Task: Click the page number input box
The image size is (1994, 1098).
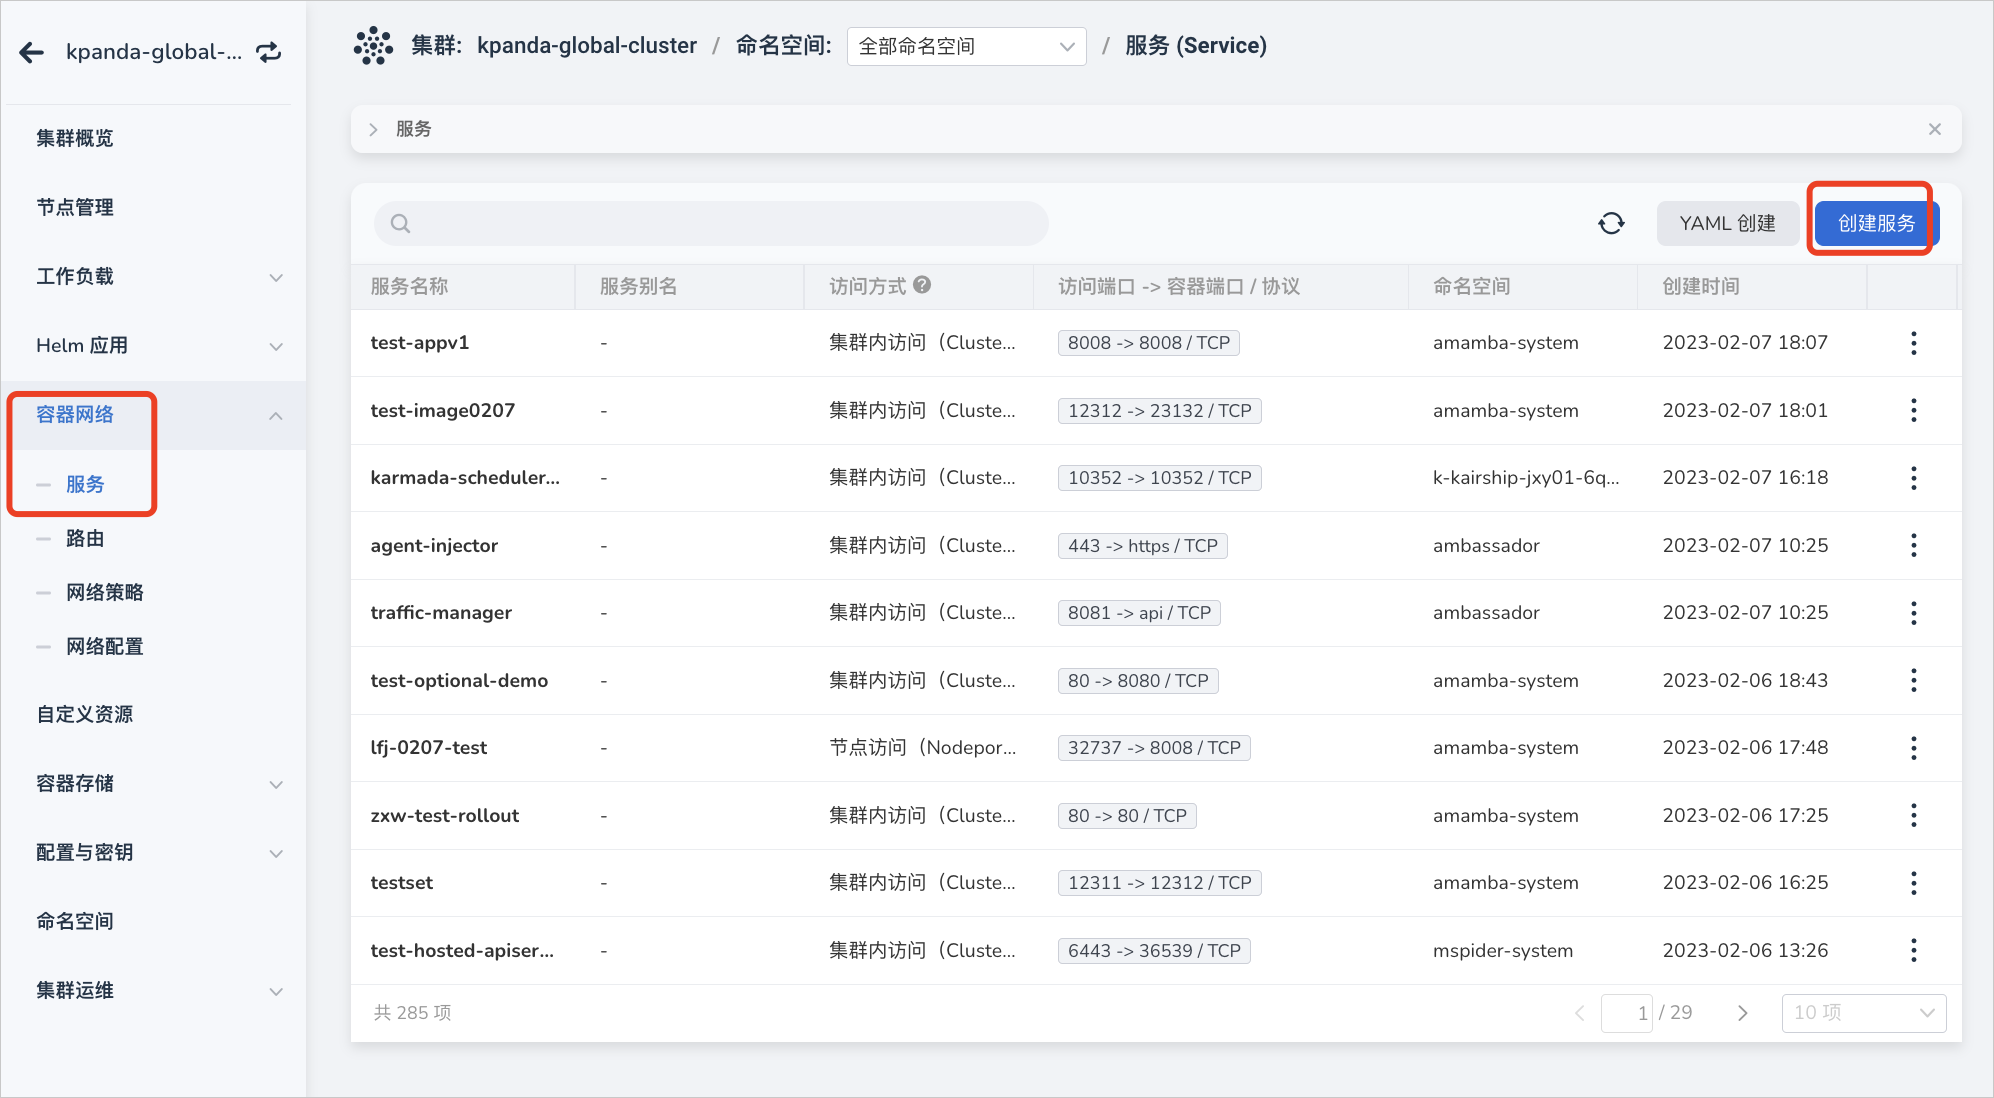Action: click(x=1627, y=1013)
